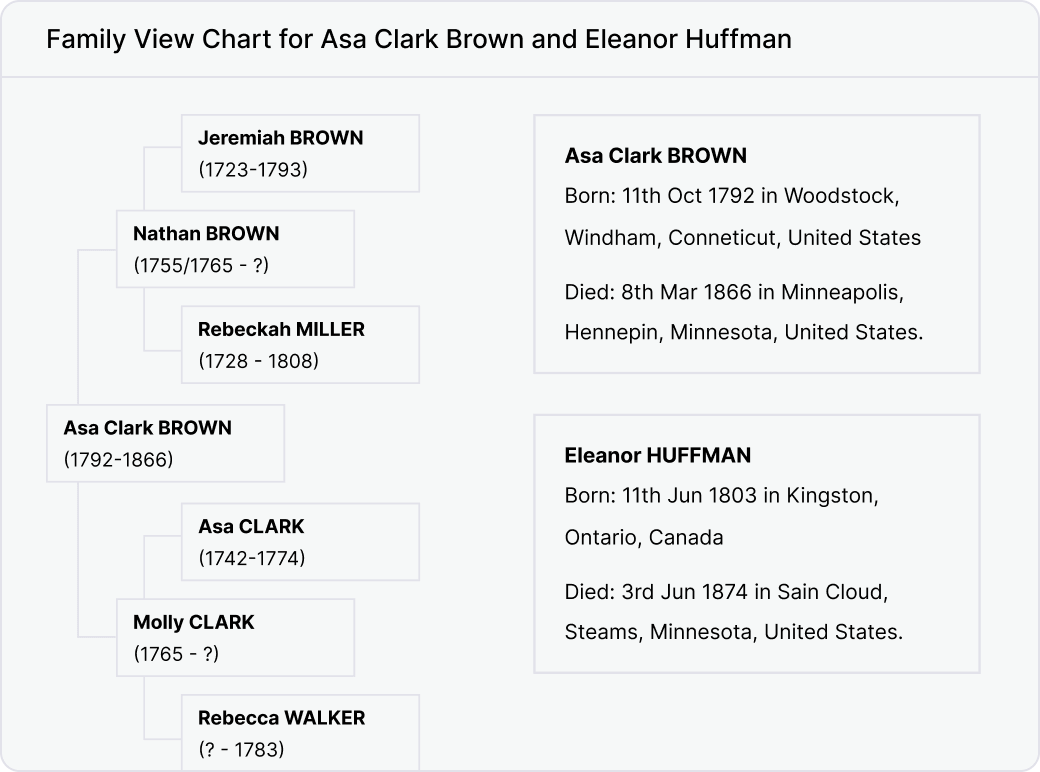Click the Family View Chart title
Viewport: 1040px width, 772px height.
pyautogui.click(x=419, y=39)
